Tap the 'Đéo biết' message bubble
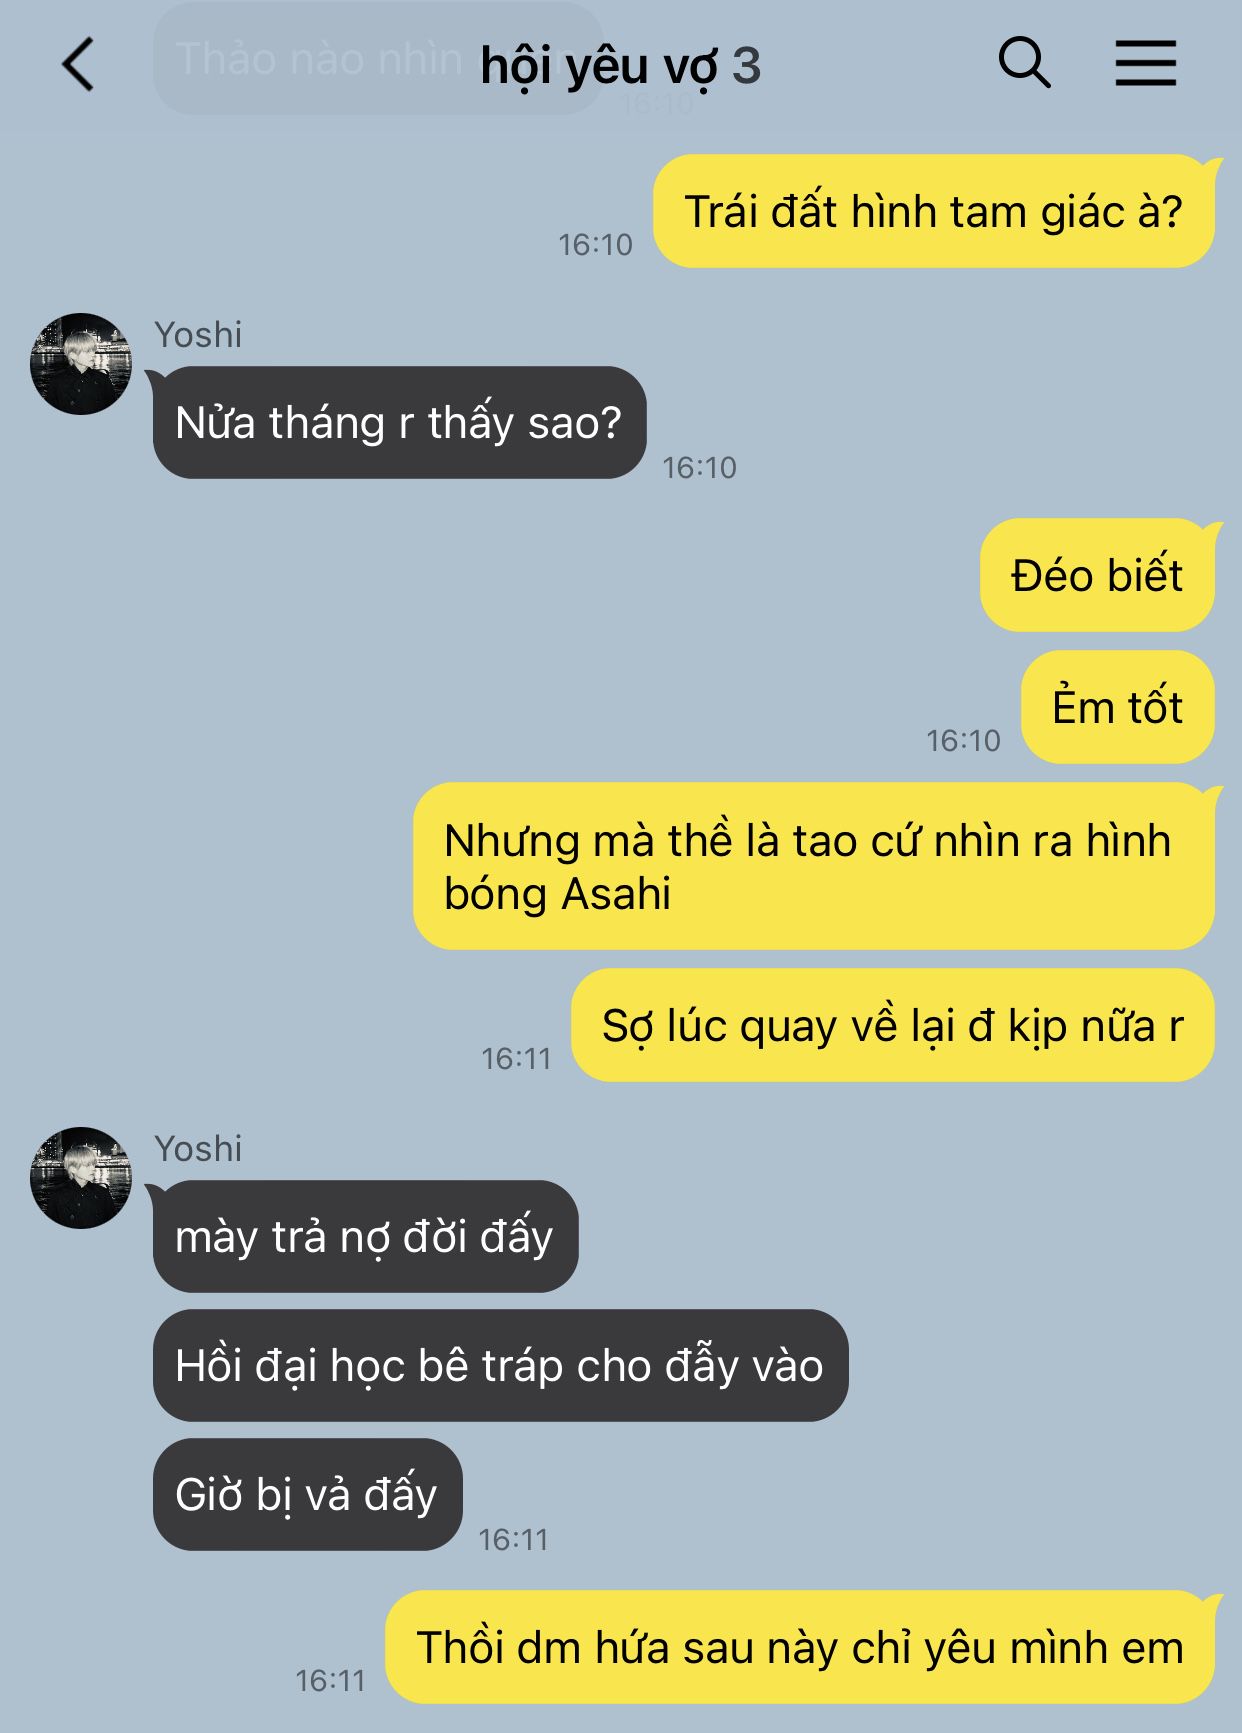Screen dimensions: 1242x1733 [1097, 575]
